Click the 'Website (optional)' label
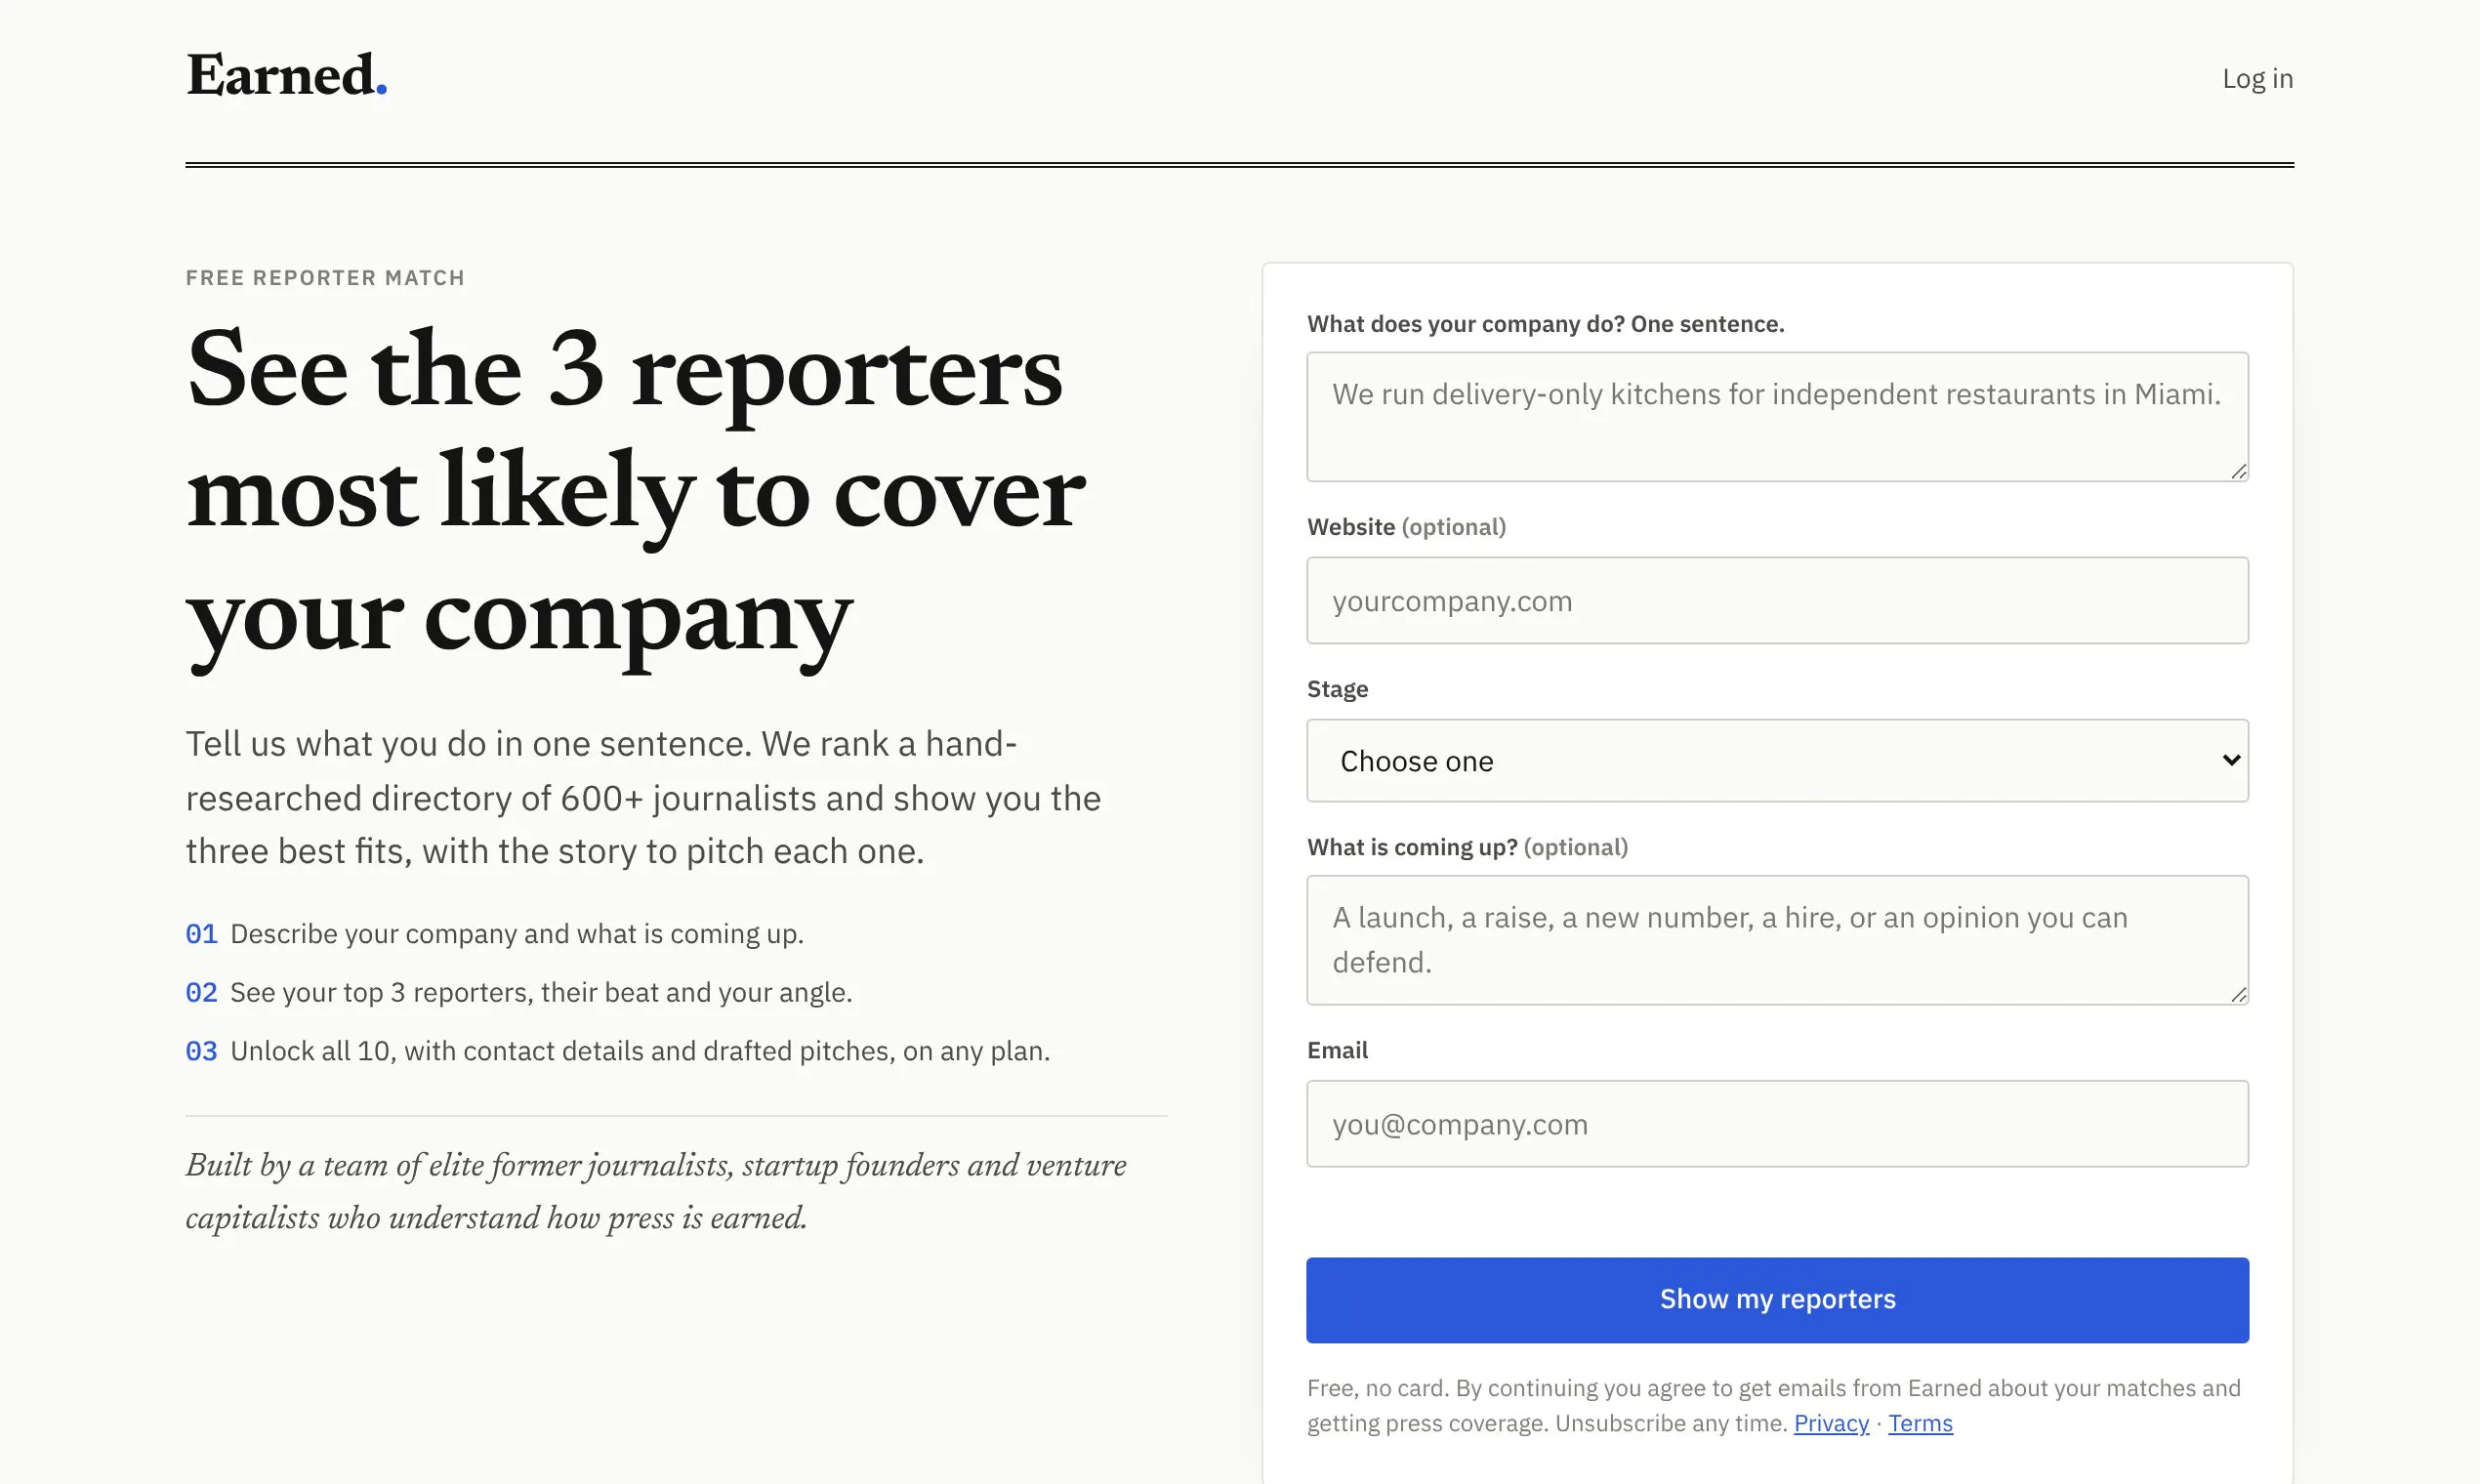The width and height of the screenshot is (2480, 1484). tap(1406, 527)
